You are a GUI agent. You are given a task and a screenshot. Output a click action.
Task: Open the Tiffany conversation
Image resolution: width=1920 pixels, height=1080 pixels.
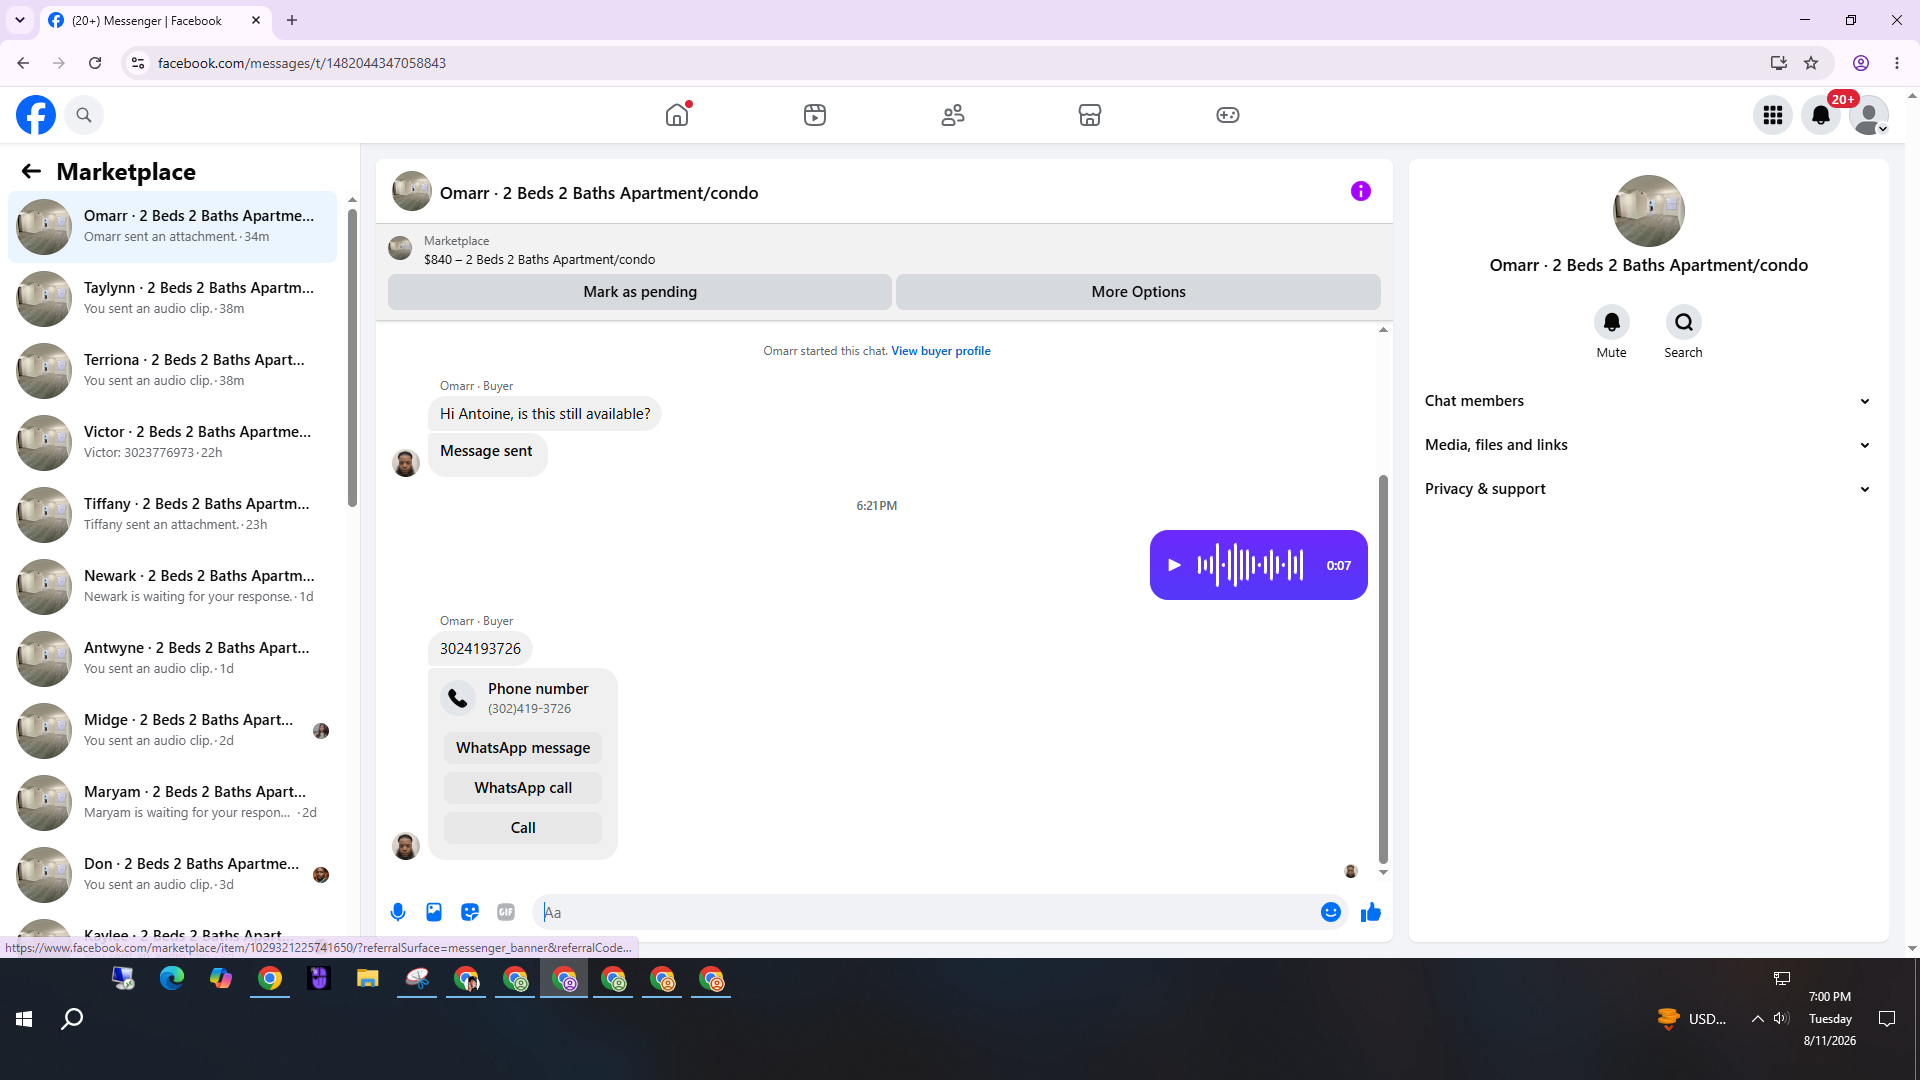click(x=173, y=514)
